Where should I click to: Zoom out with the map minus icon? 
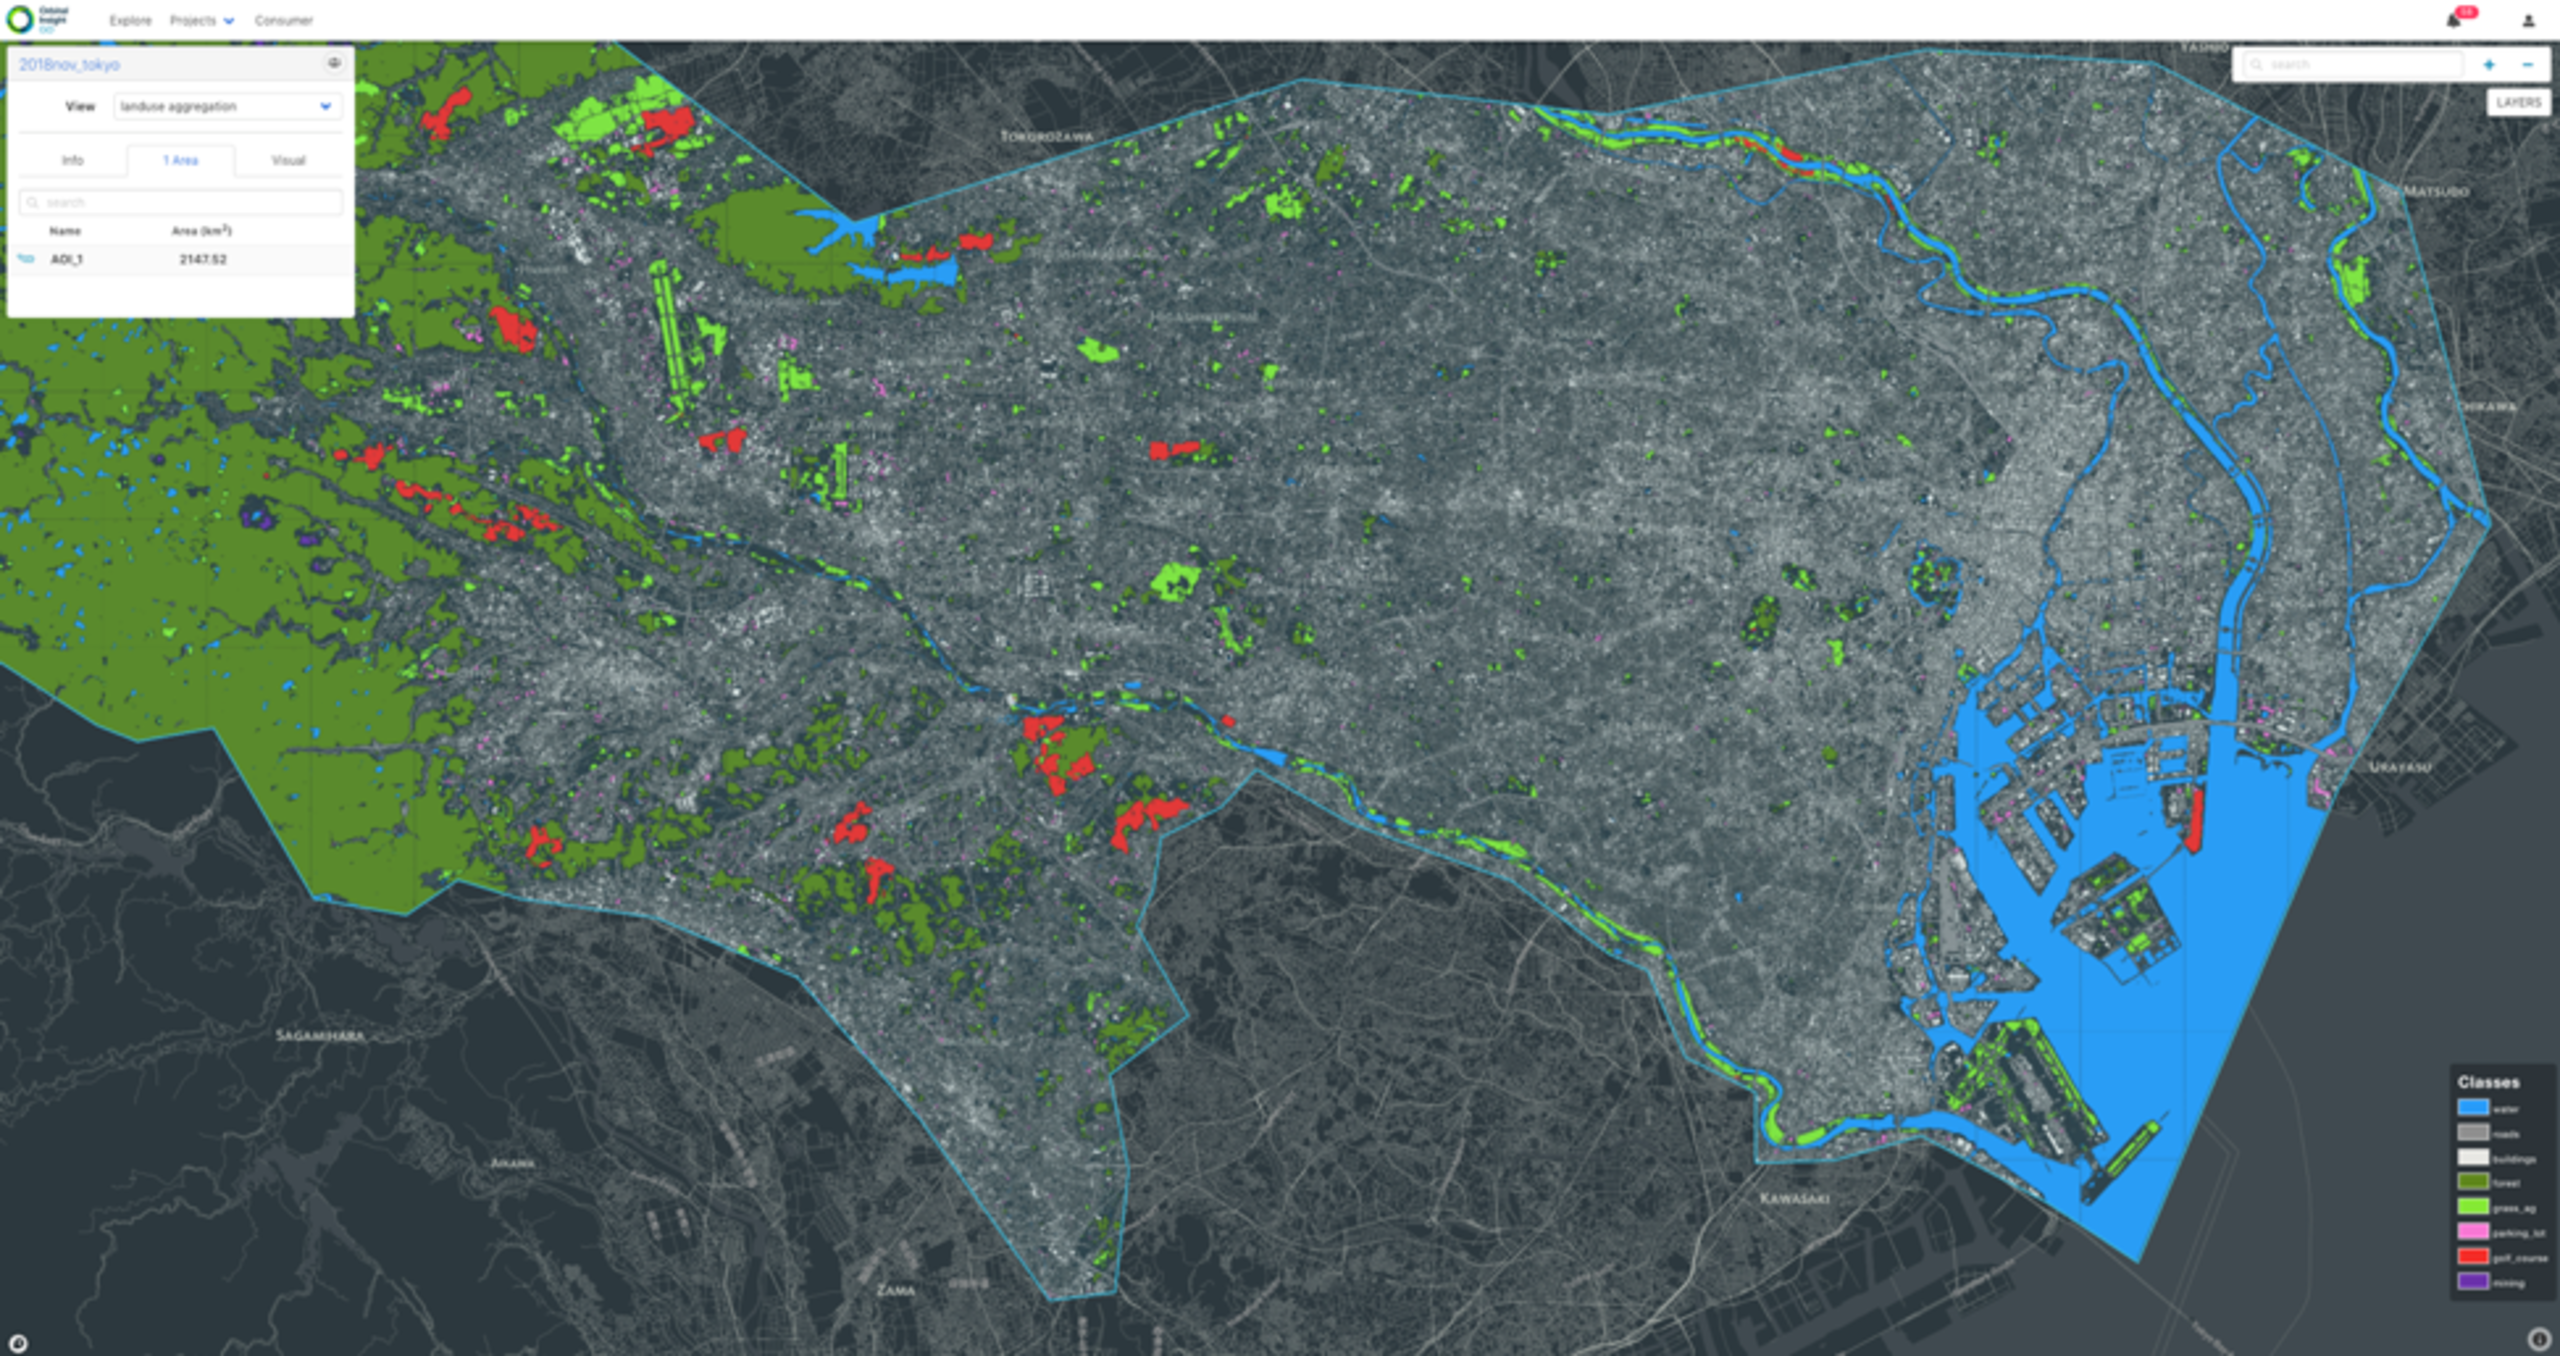(2527, 65)
